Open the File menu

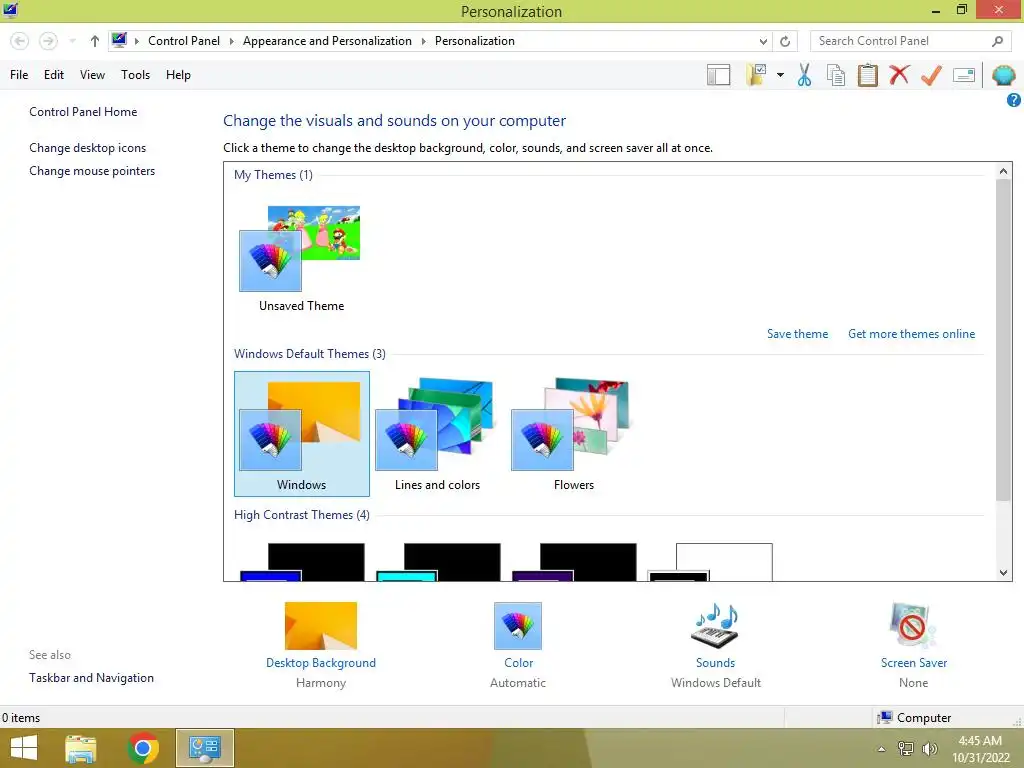(x=19, y=75)
